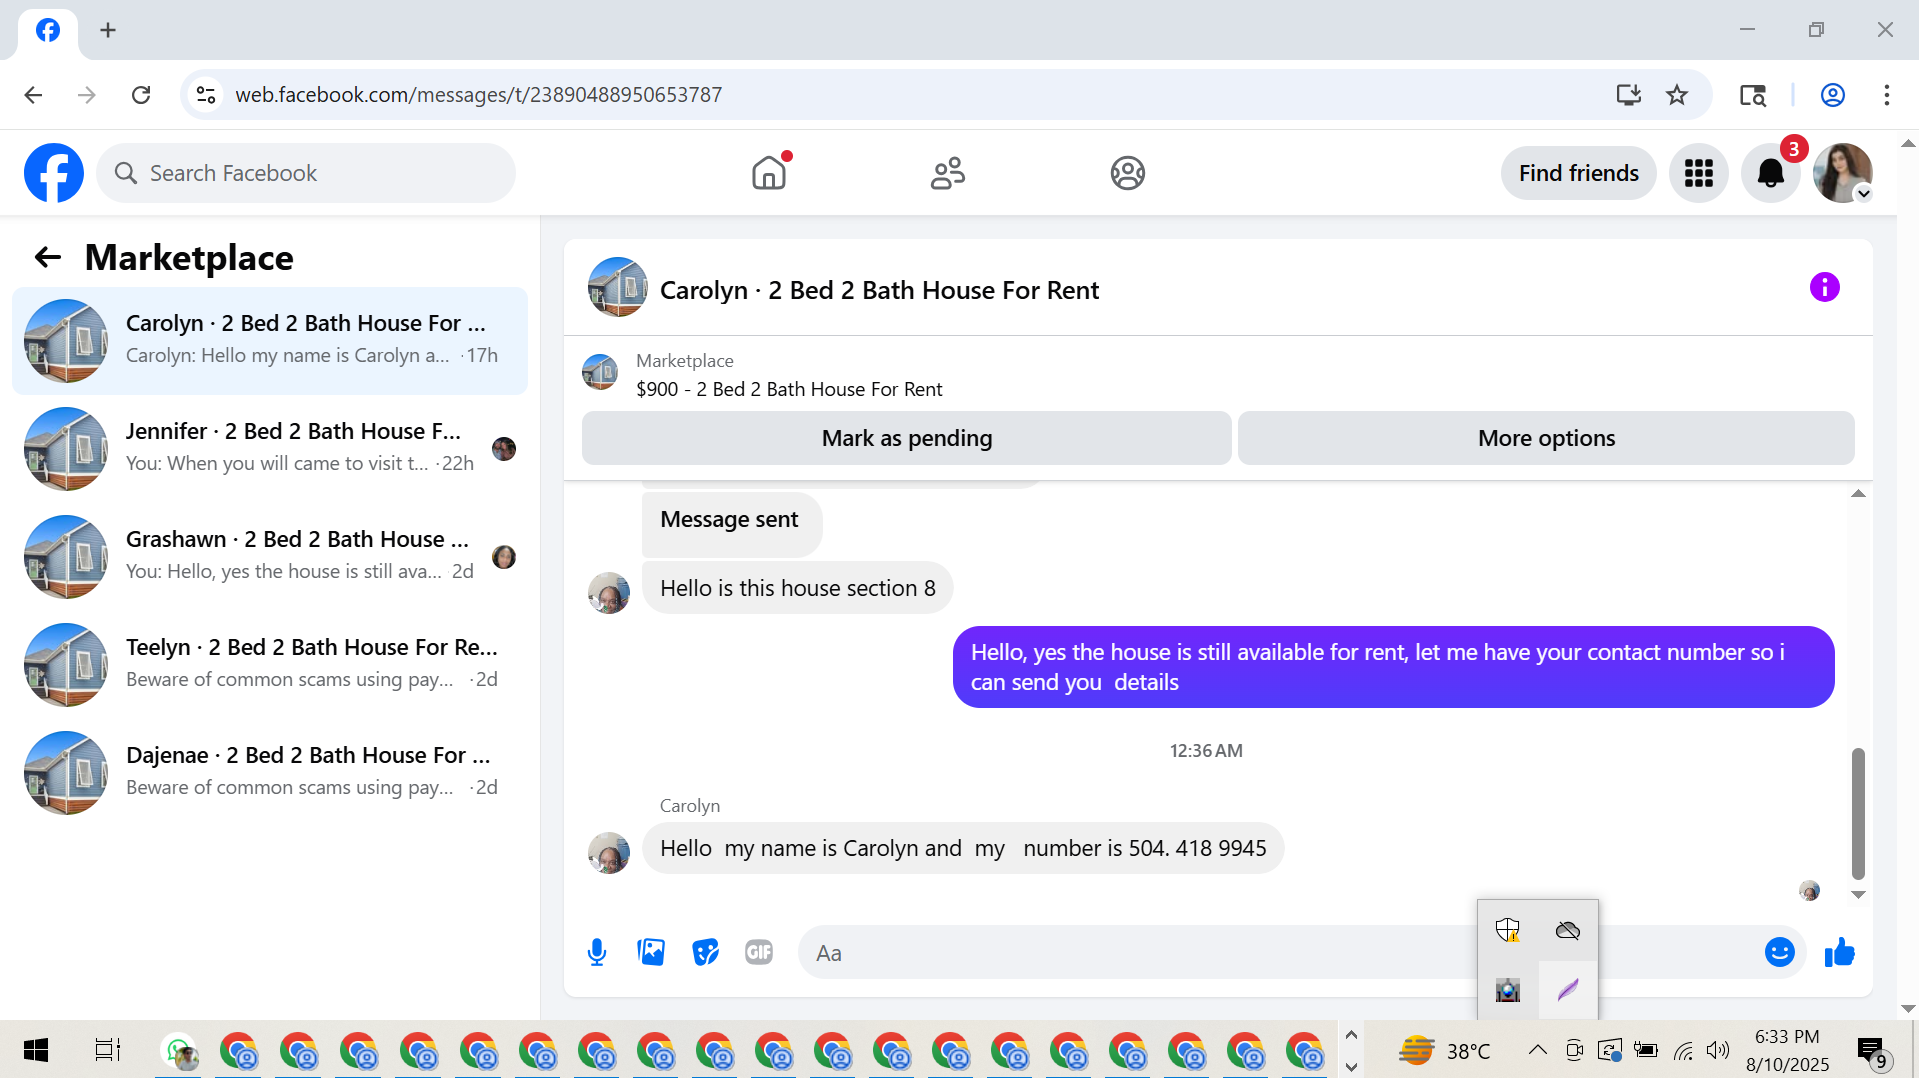
Task: Click Find friends button
Action: [x=1578, y=173]
